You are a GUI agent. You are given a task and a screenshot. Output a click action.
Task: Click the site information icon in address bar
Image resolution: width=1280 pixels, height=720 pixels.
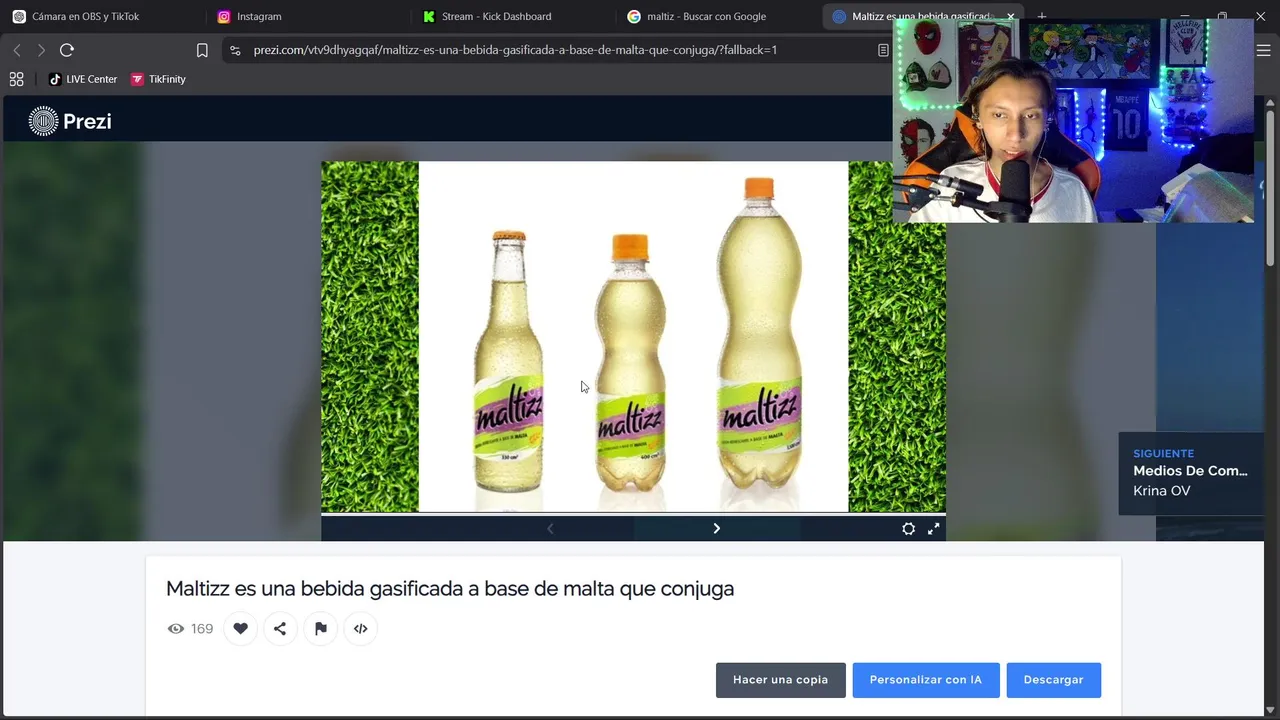pyautogui.click(x=234, y=50)
